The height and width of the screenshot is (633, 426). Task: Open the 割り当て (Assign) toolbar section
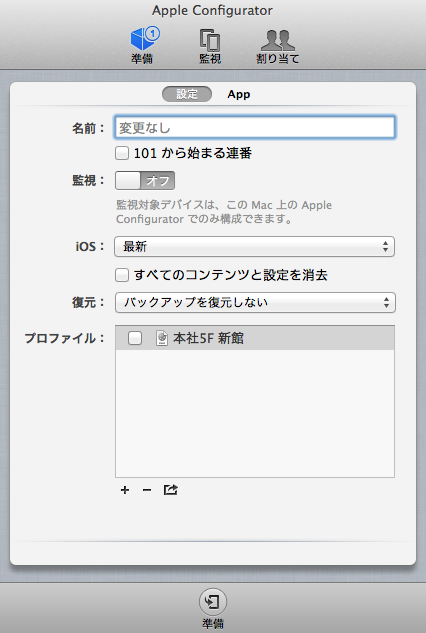pos(277,46)
